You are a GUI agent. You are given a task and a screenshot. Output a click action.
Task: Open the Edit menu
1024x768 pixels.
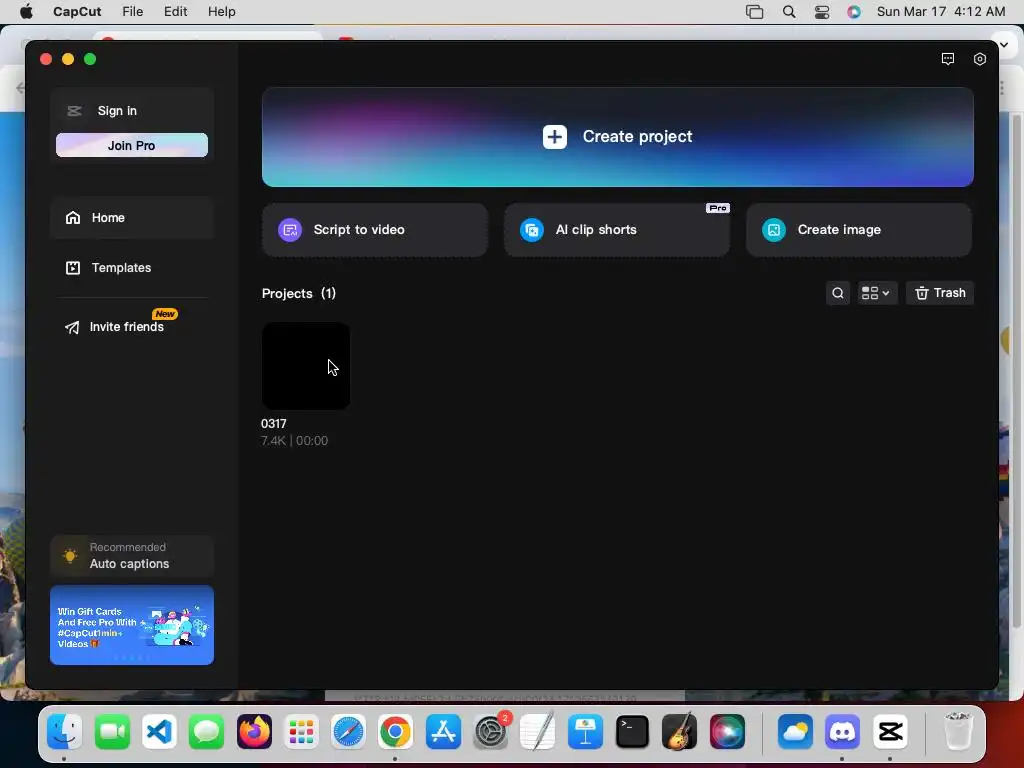pos(175,12)
